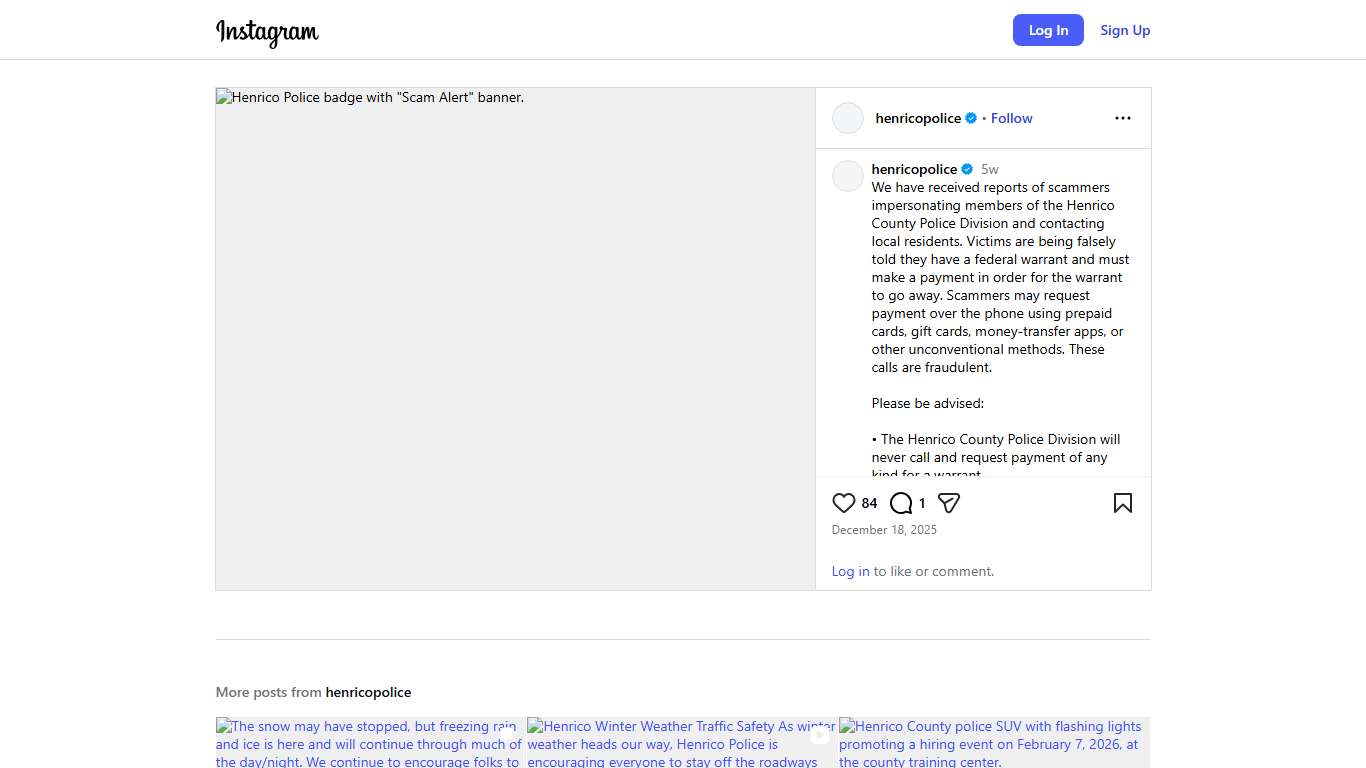1366x768 pixels.
Task: Open the freezing rain and ice post
Action: 370,743
